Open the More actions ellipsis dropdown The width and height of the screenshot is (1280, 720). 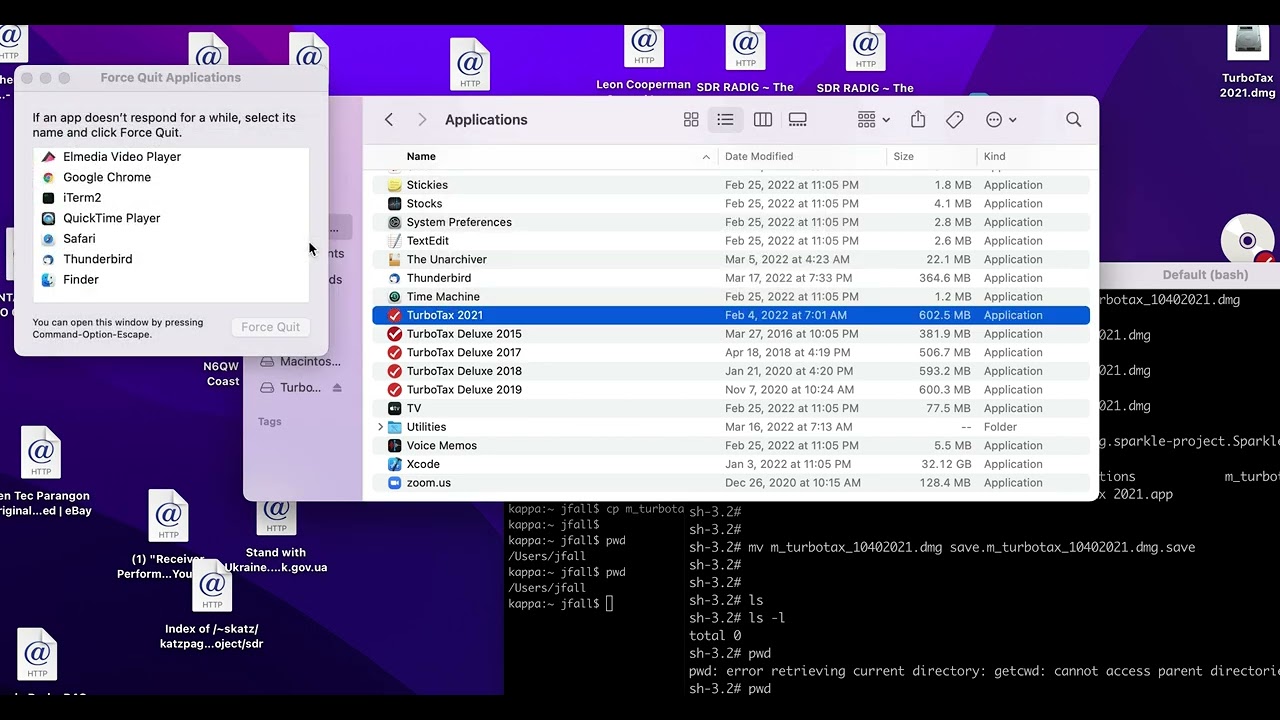[x=1001, y=120]
